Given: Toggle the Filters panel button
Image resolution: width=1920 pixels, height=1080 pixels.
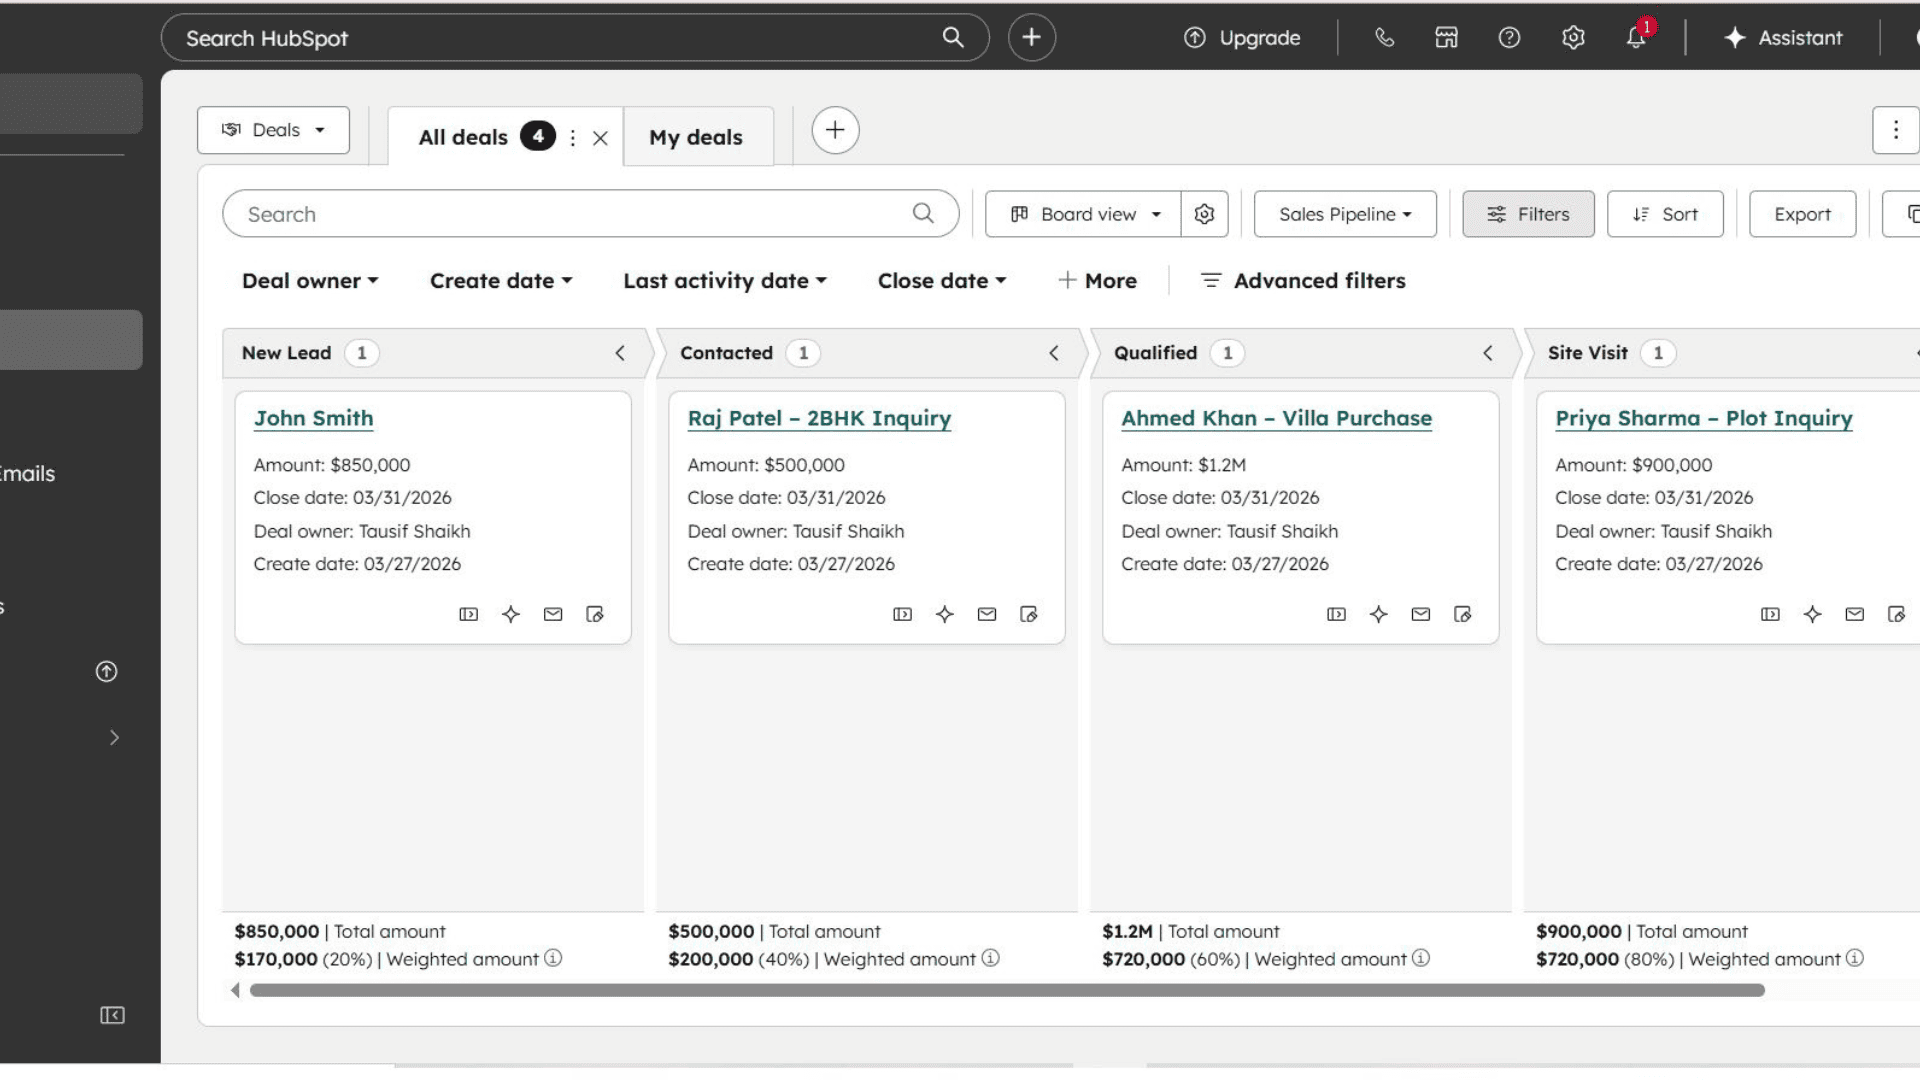Looking at the screenshot, I should pos(1528,214).
